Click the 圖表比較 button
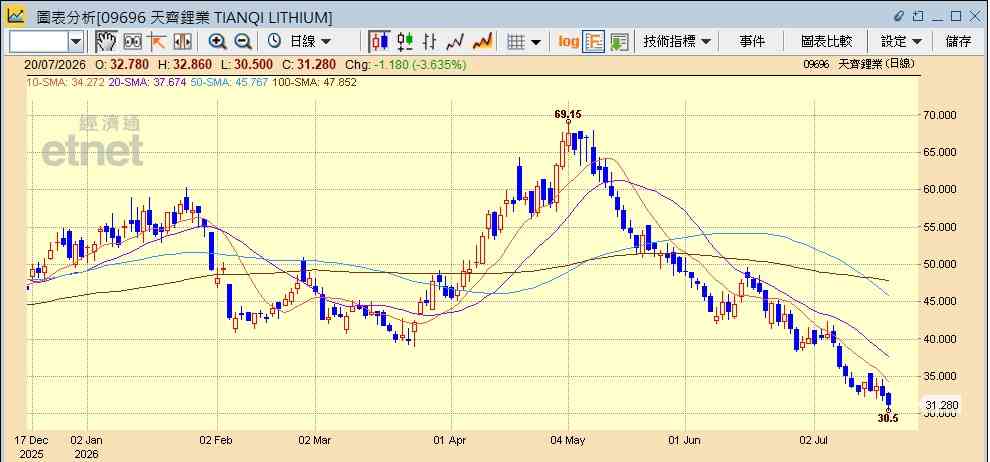Screen dimensions: 990x462 coord(826,42)
